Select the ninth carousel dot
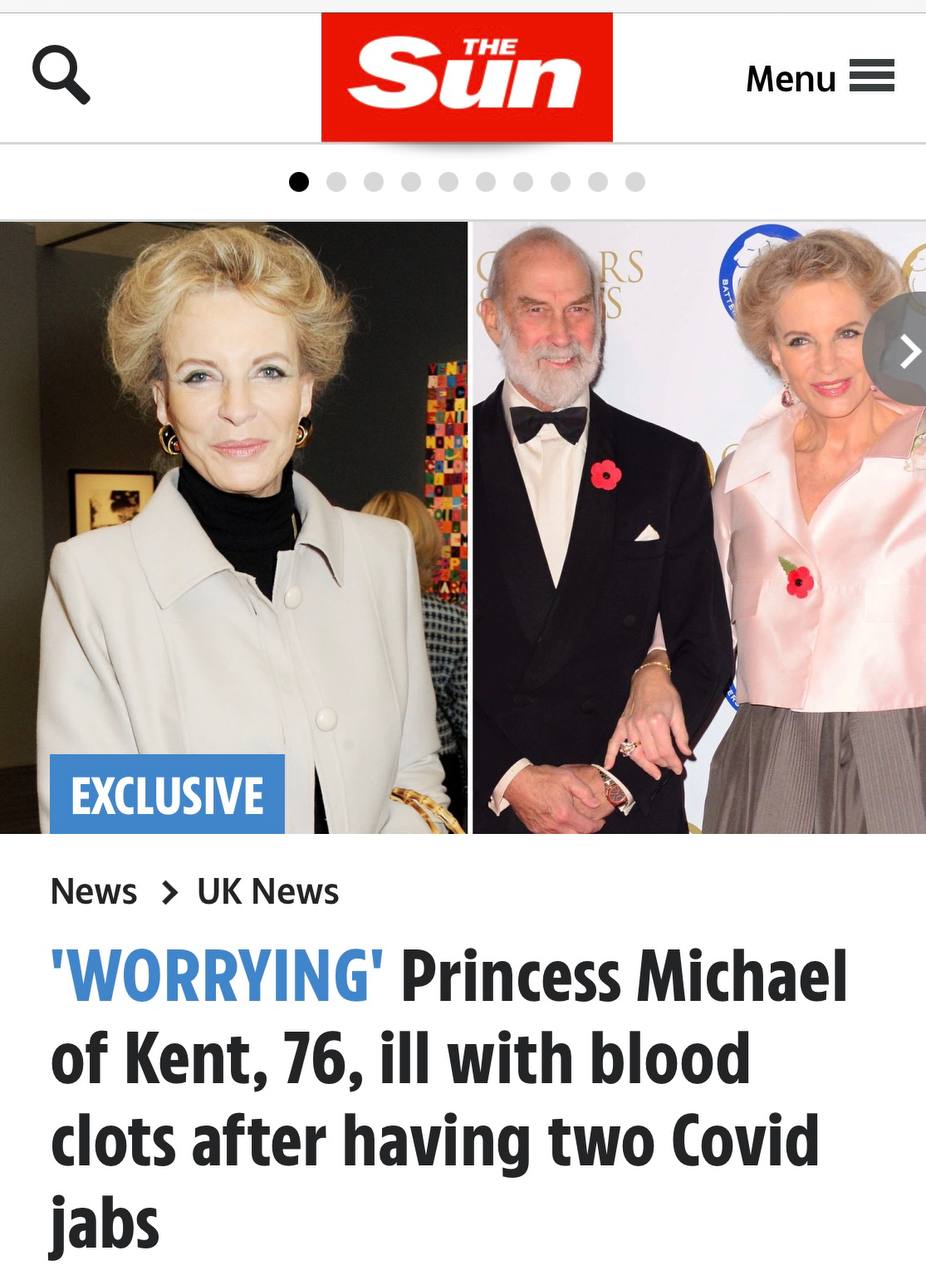This screenshot has height=1280, width=926. pyautogui.click(x=598, y=181)
